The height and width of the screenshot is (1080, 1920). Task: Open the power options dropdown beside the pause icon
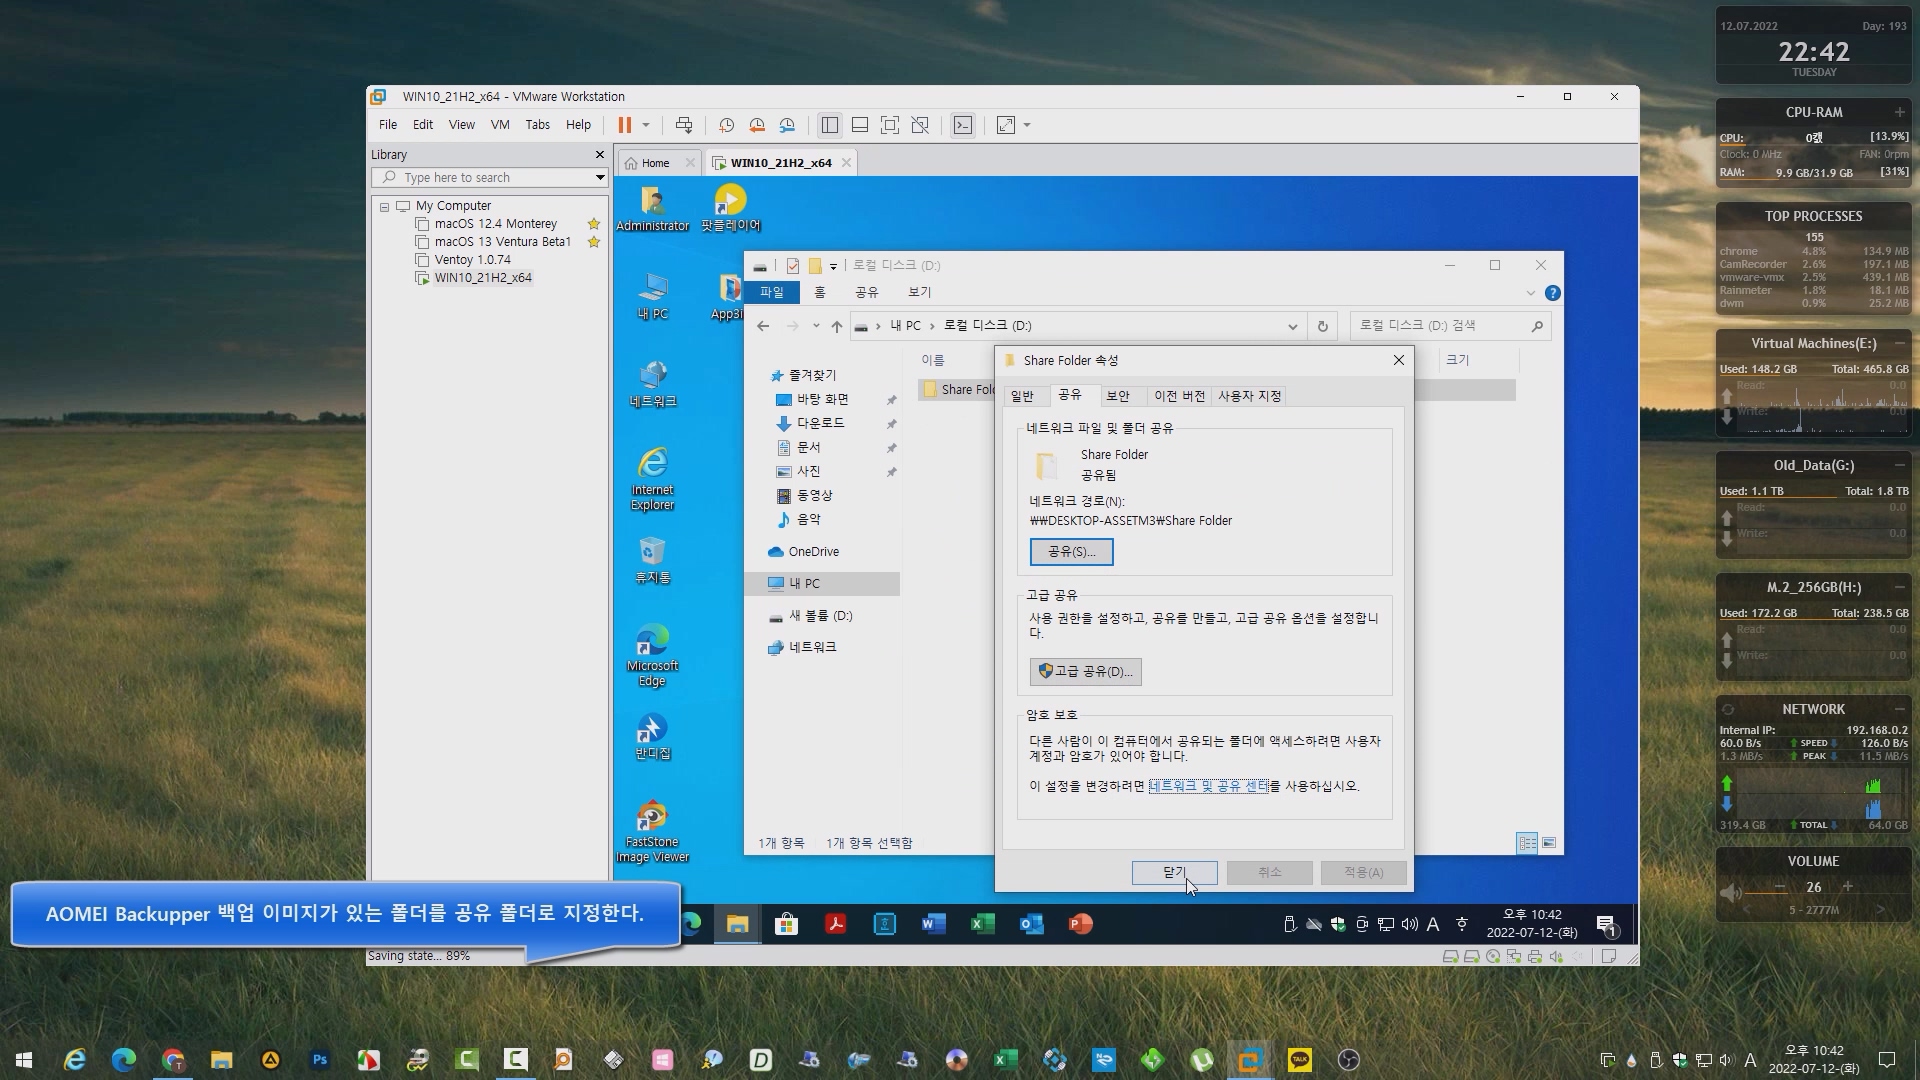click(646, 125)
